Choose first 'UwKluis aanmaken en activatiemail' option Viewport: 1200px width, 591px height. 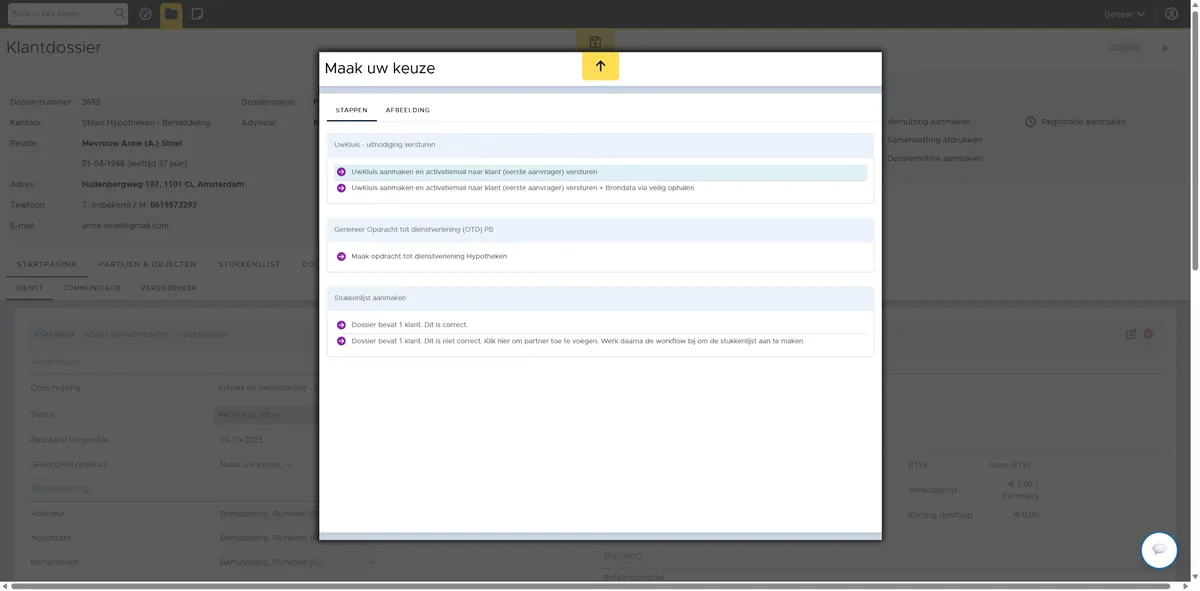600,172
